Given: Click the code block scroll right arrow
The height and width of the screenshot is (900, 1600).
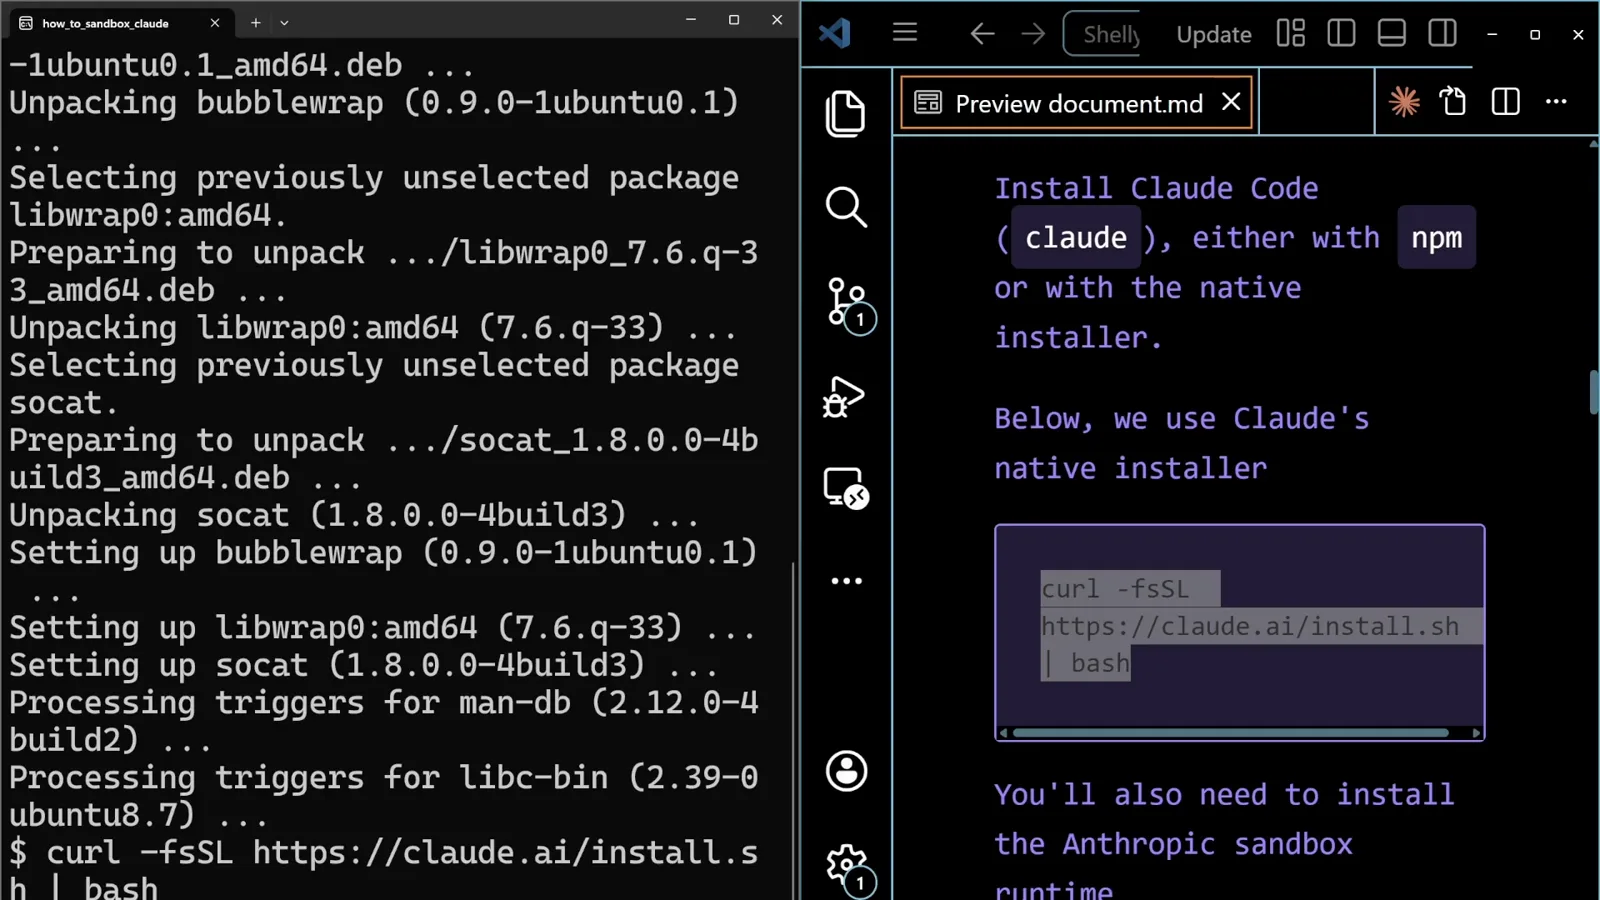Looking at the screenshot, I should tap(1476, 733).
